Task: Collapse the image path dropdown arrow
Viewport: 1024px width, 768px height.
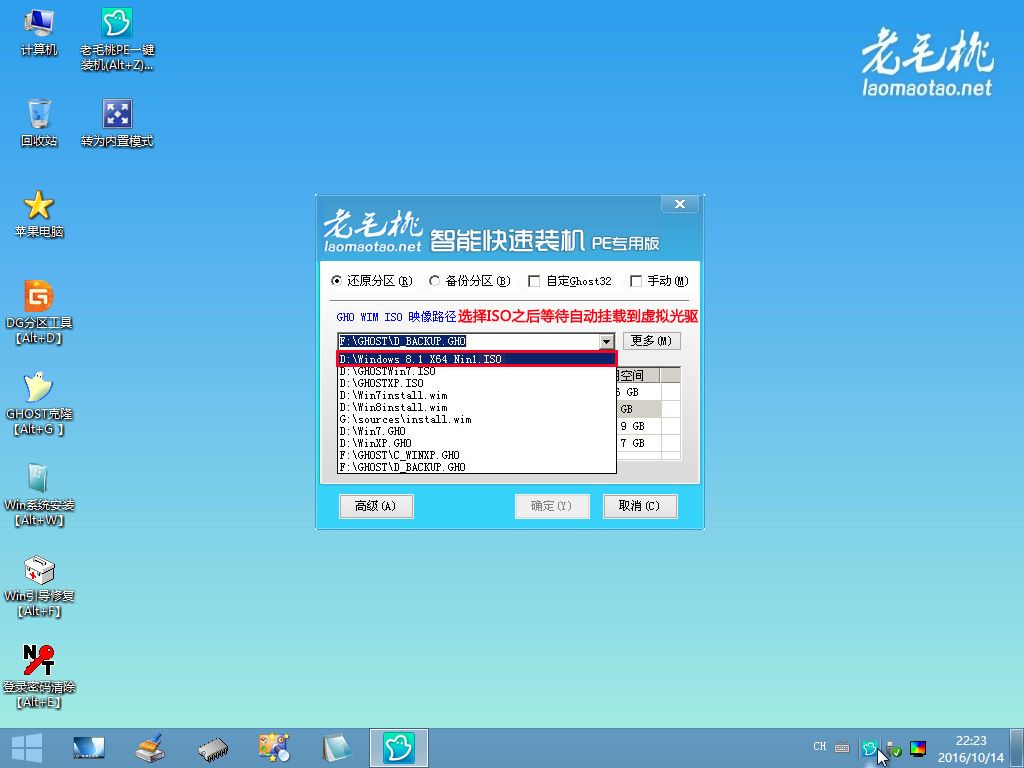Action: tap(606, 341)
